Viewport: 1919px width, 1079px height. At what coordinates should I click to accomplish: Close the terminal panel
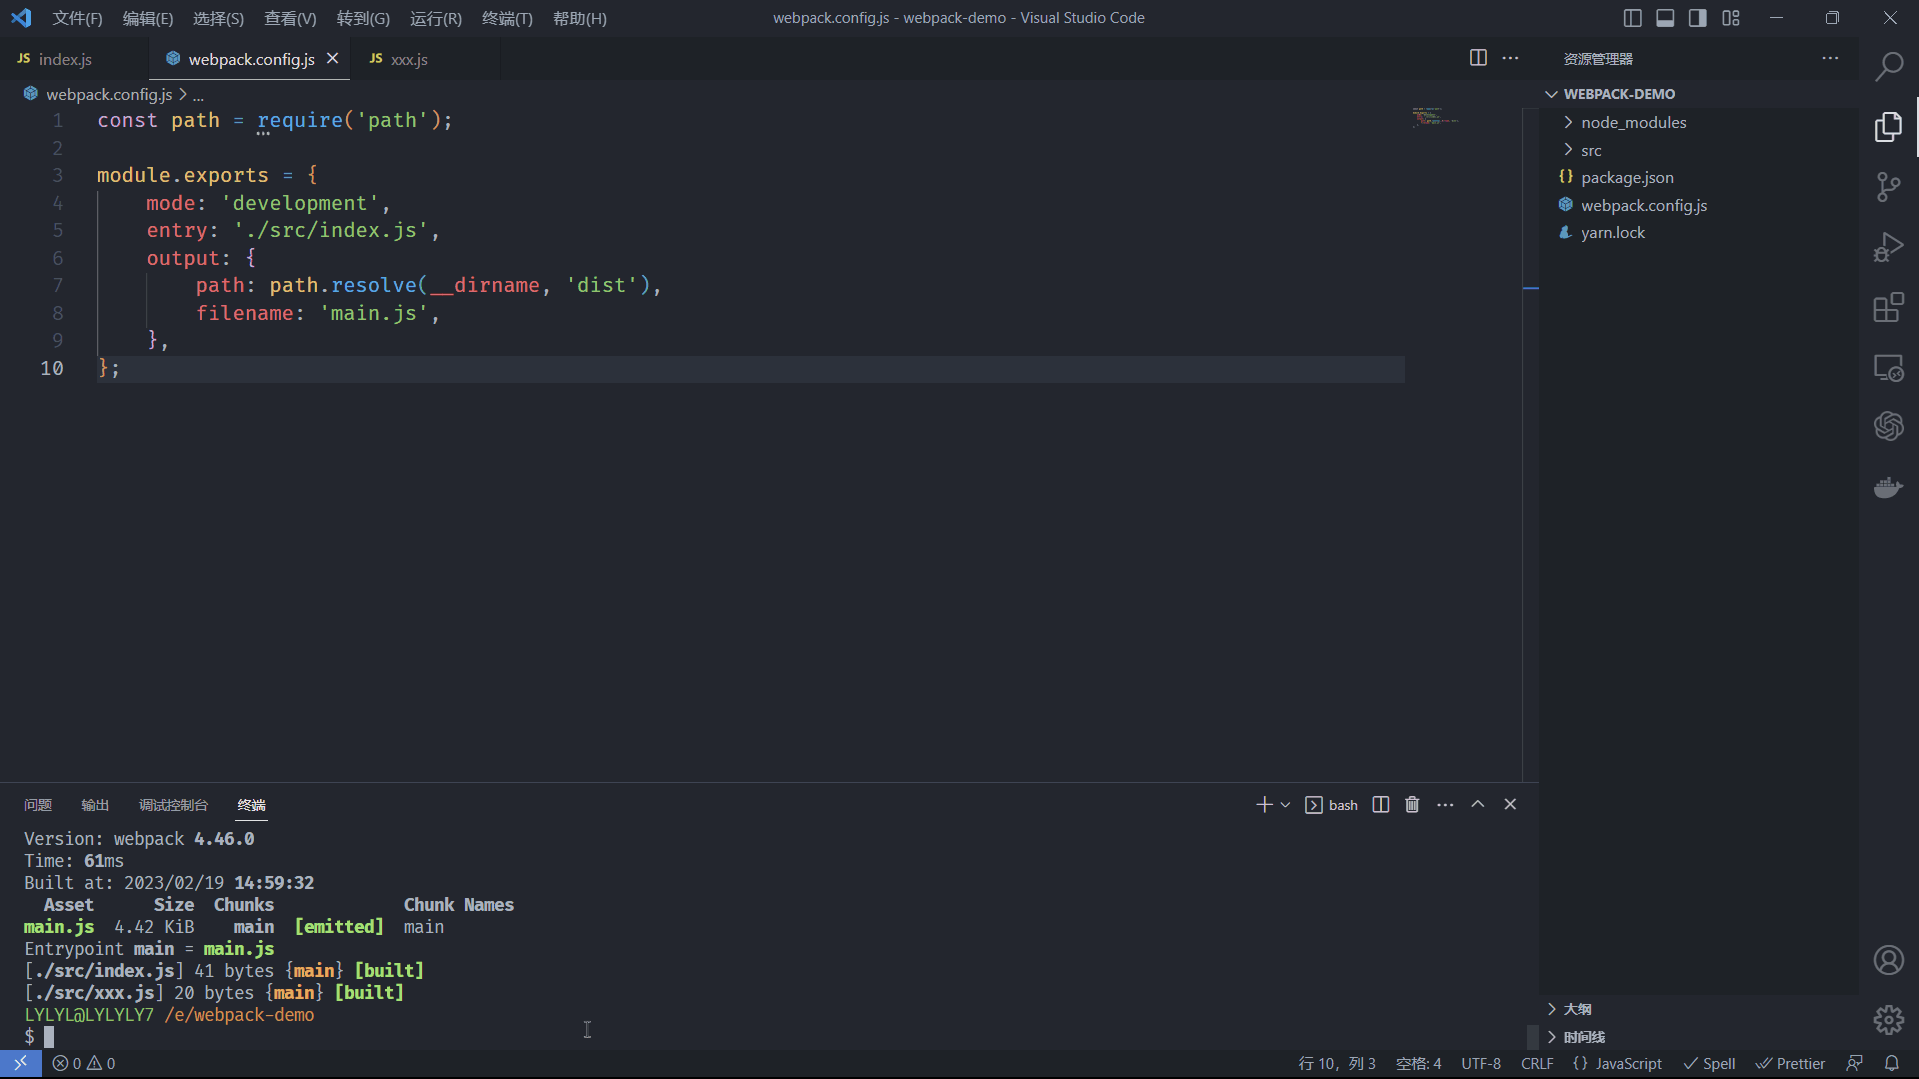[x=1510, y=805]
